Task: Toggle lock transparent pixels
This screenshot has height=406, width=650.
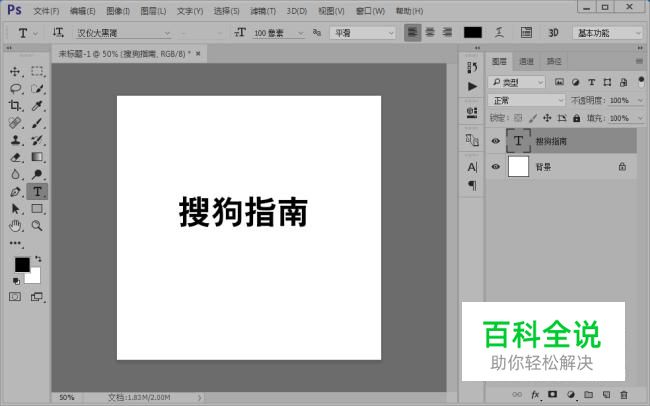Action: pos(518,118)
